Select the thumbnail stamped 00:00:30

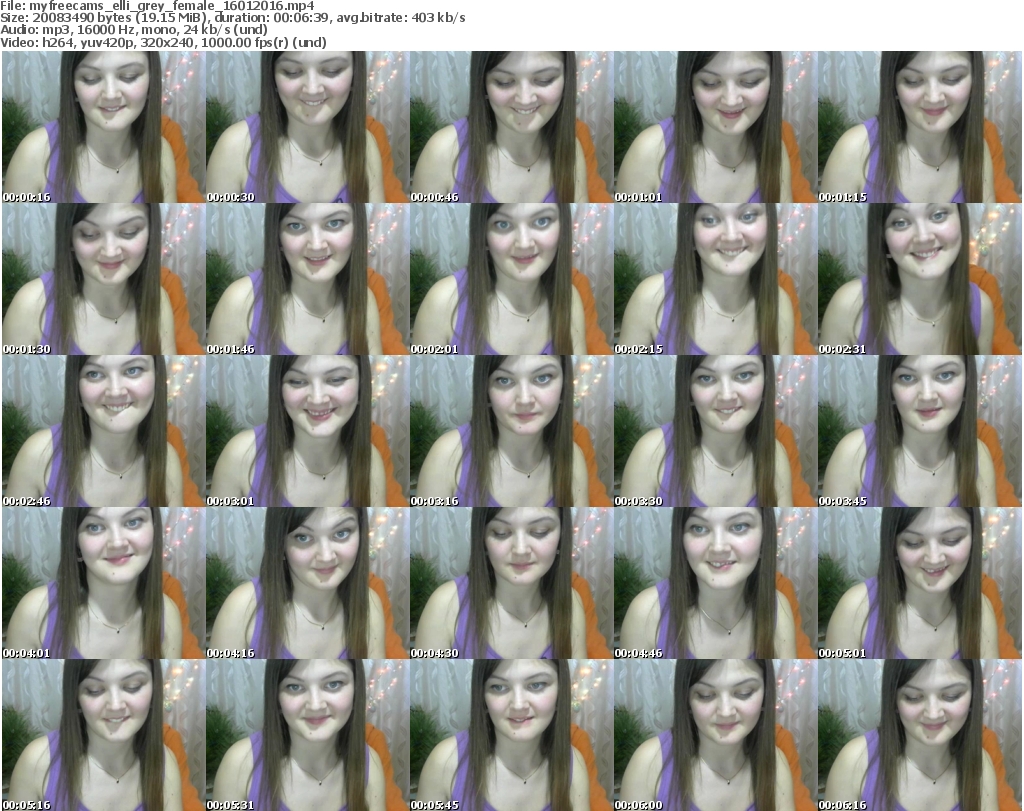(308, 127)
